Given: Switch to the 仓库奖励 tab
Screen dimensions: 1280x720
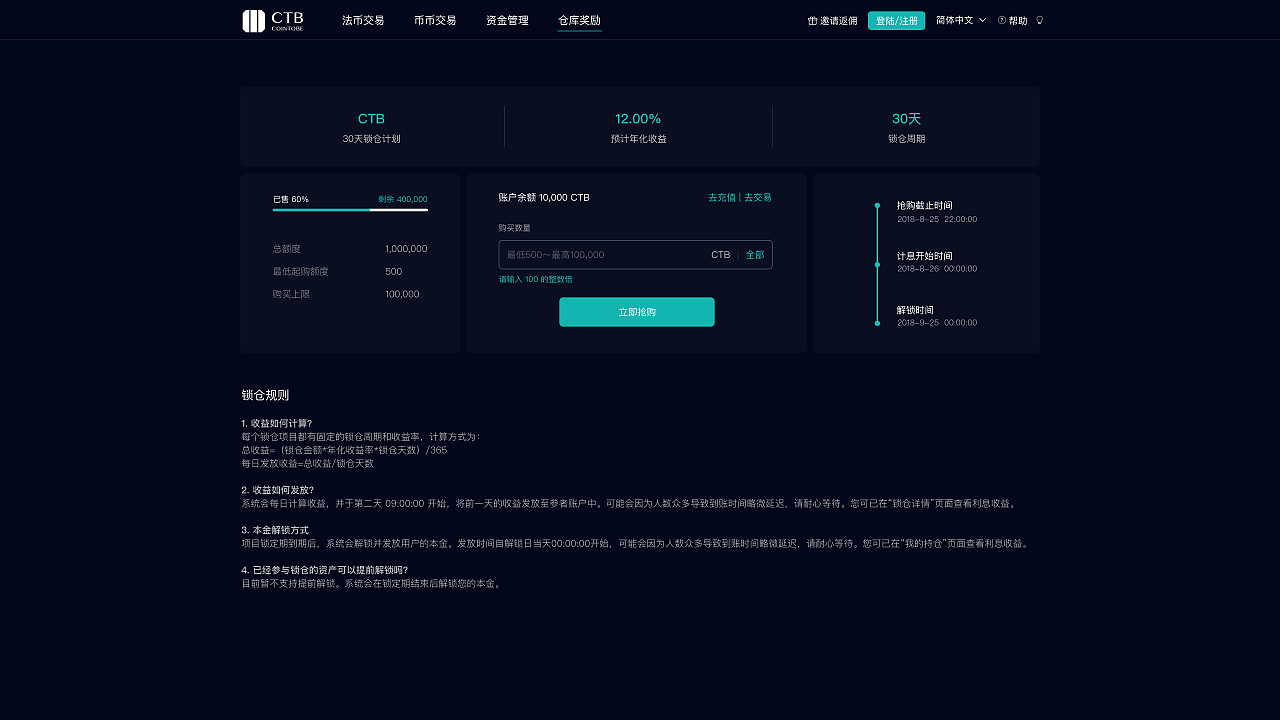Looking at the screenshot, I should [579, 19].
